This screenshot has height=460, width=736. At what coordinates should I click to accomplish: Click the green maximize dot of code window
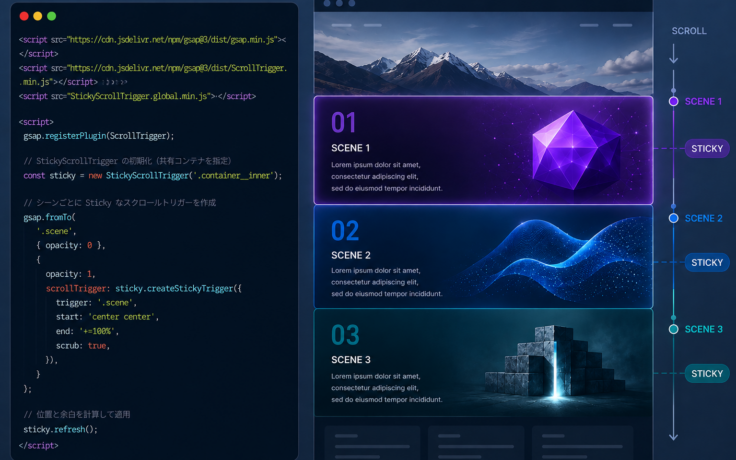(52, 16)
